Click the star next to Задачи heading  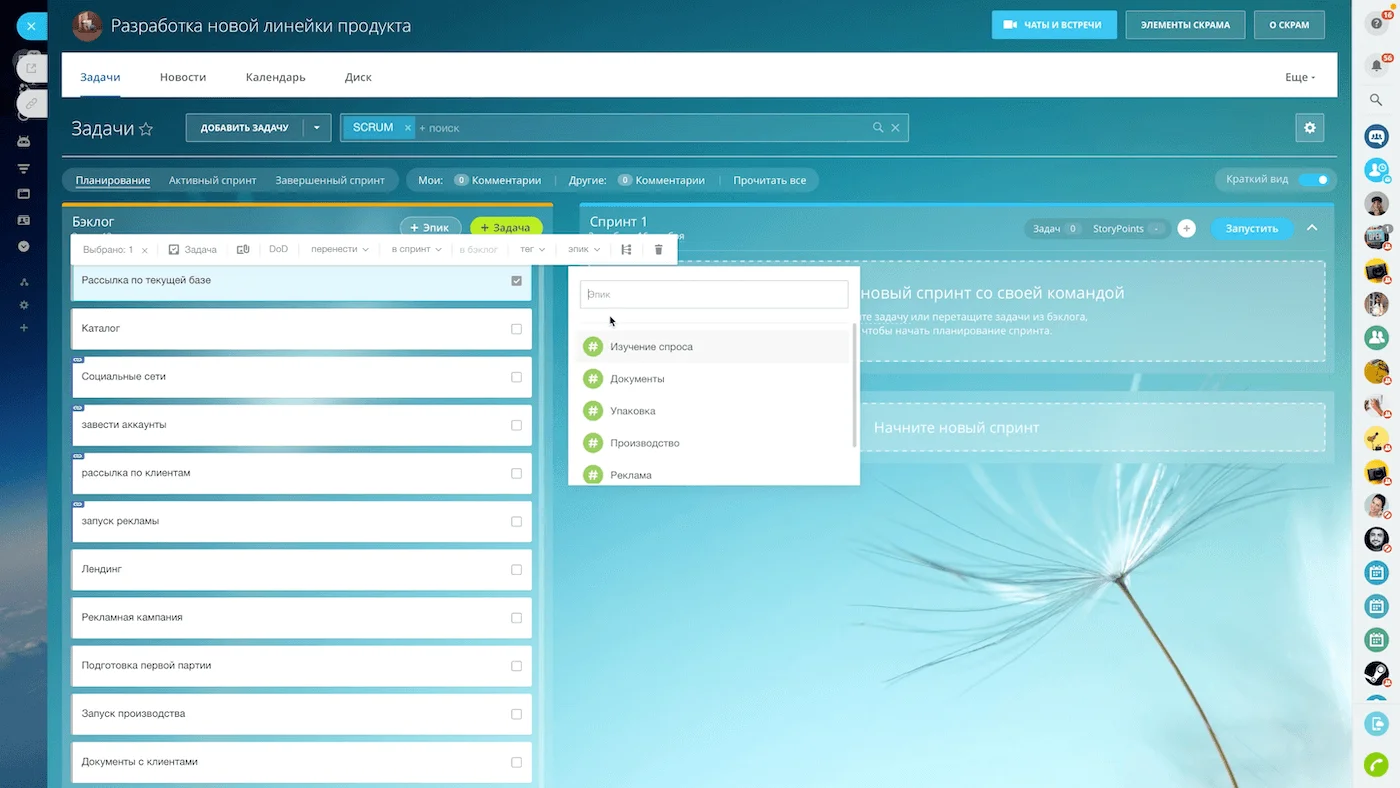(146, 129)
